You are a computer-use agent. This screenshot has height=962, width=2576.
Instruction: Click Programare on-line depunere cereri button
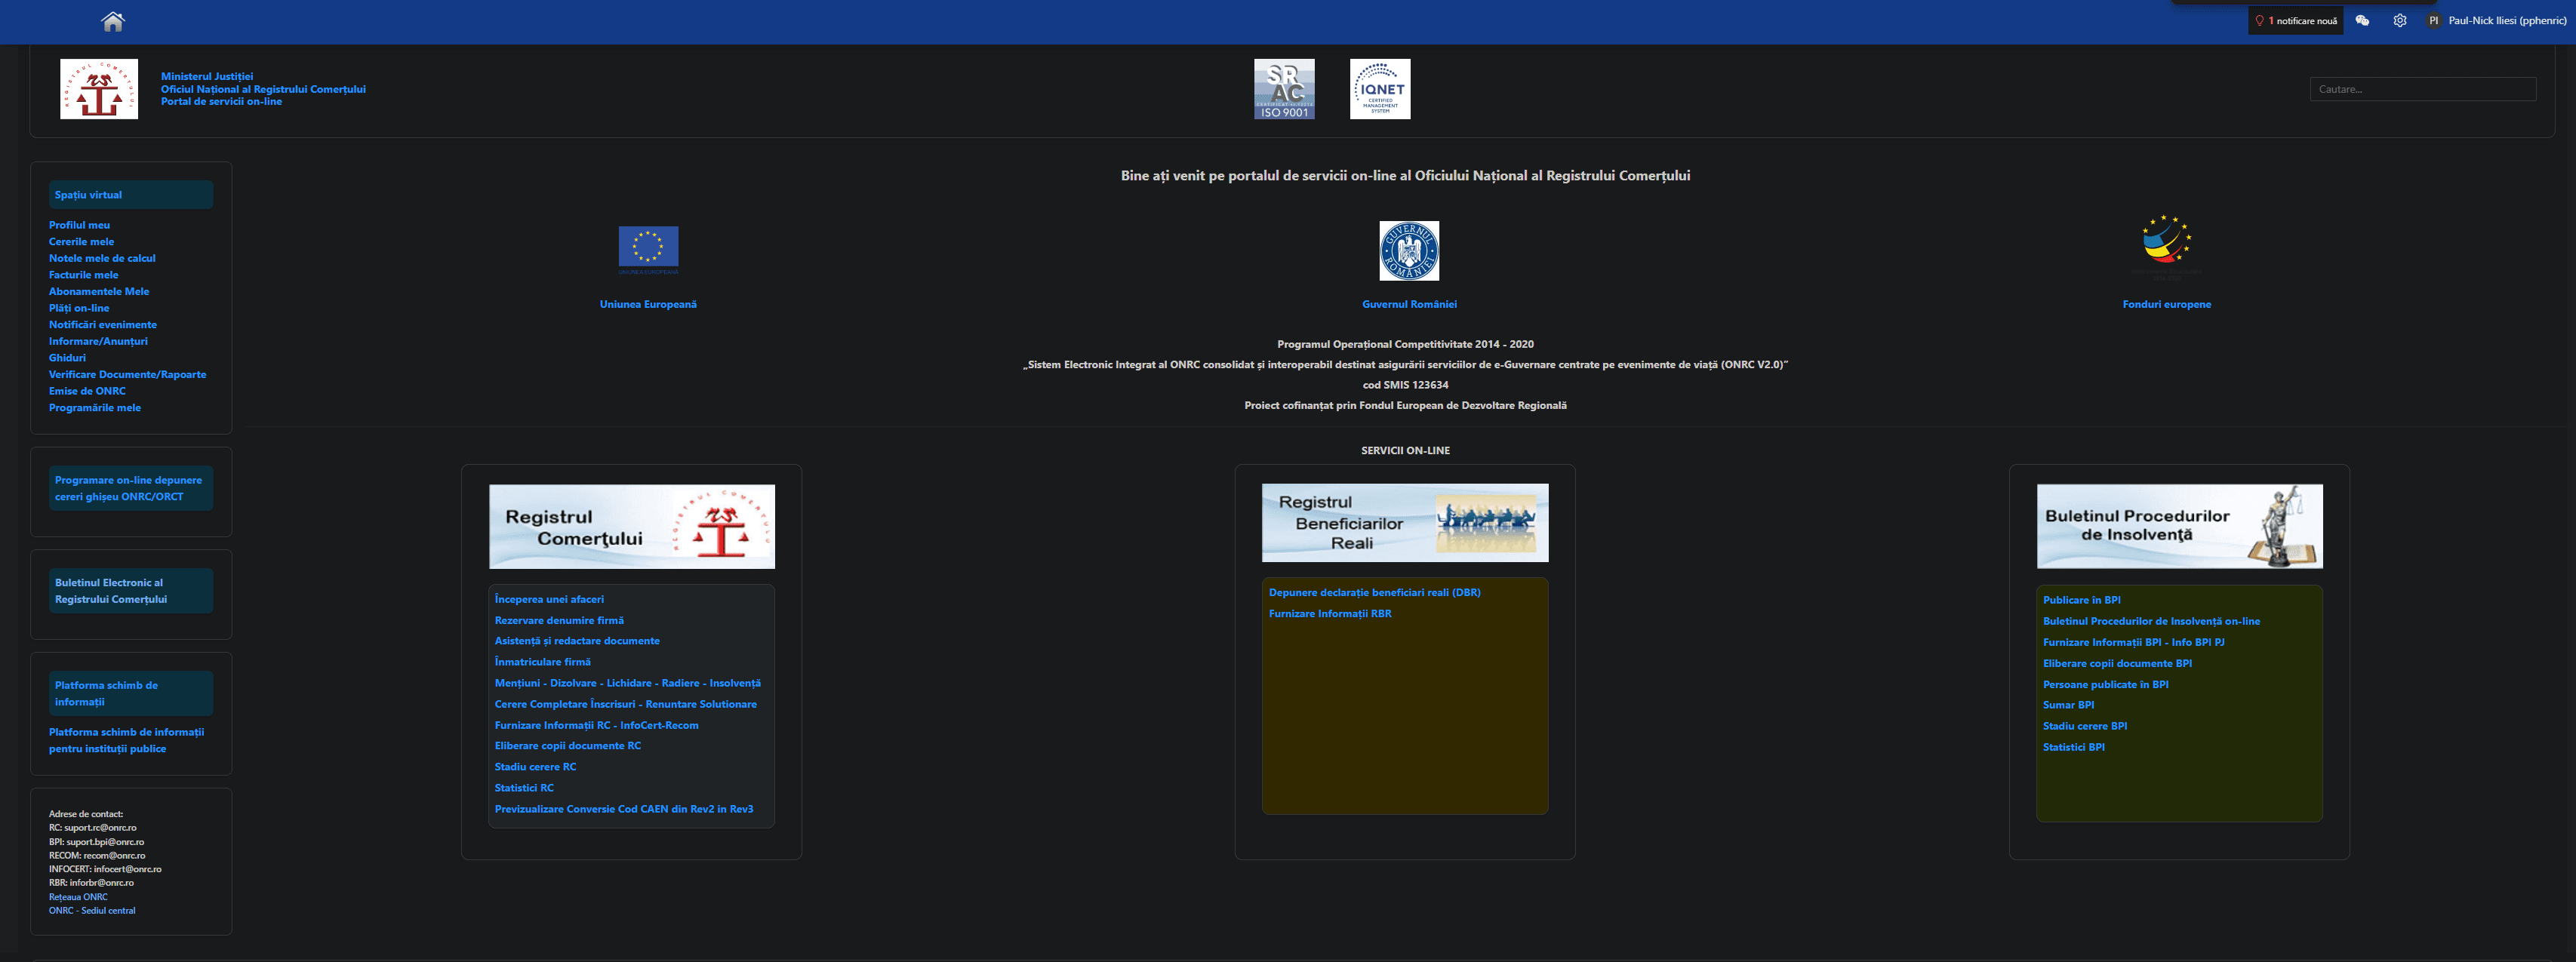[130, 488]
